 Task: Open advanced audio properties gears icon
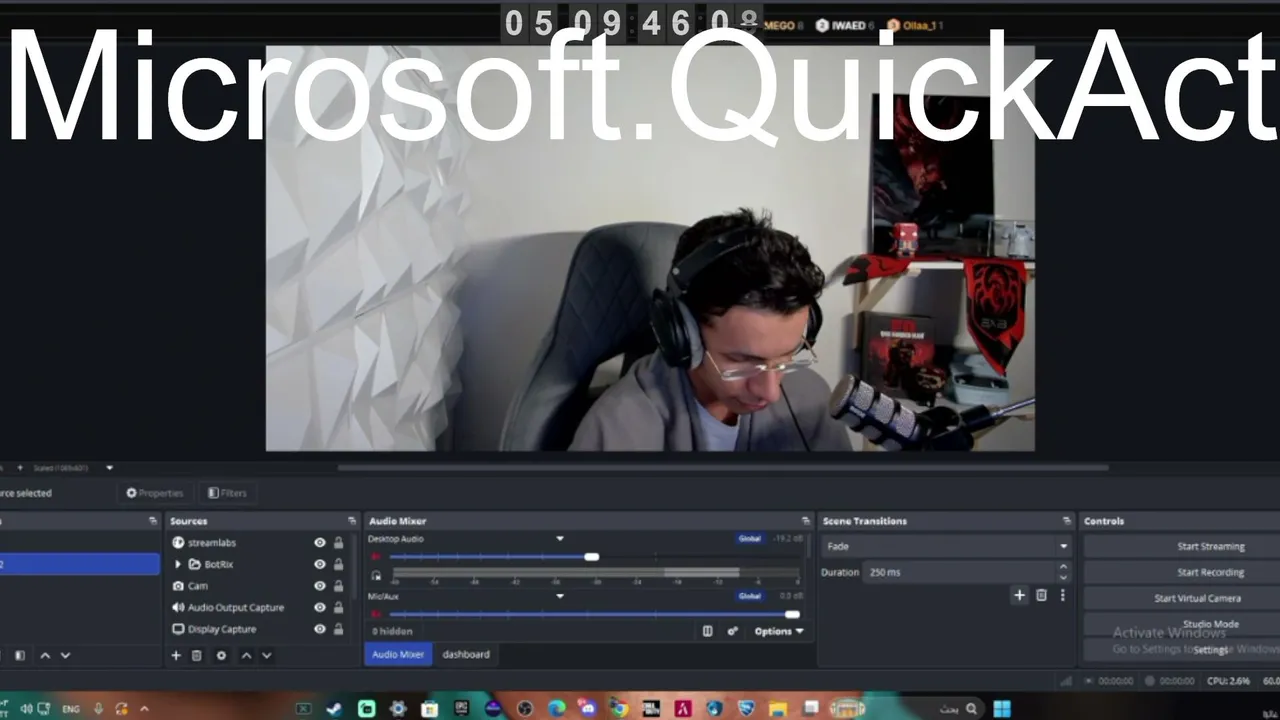pos(733,631)
